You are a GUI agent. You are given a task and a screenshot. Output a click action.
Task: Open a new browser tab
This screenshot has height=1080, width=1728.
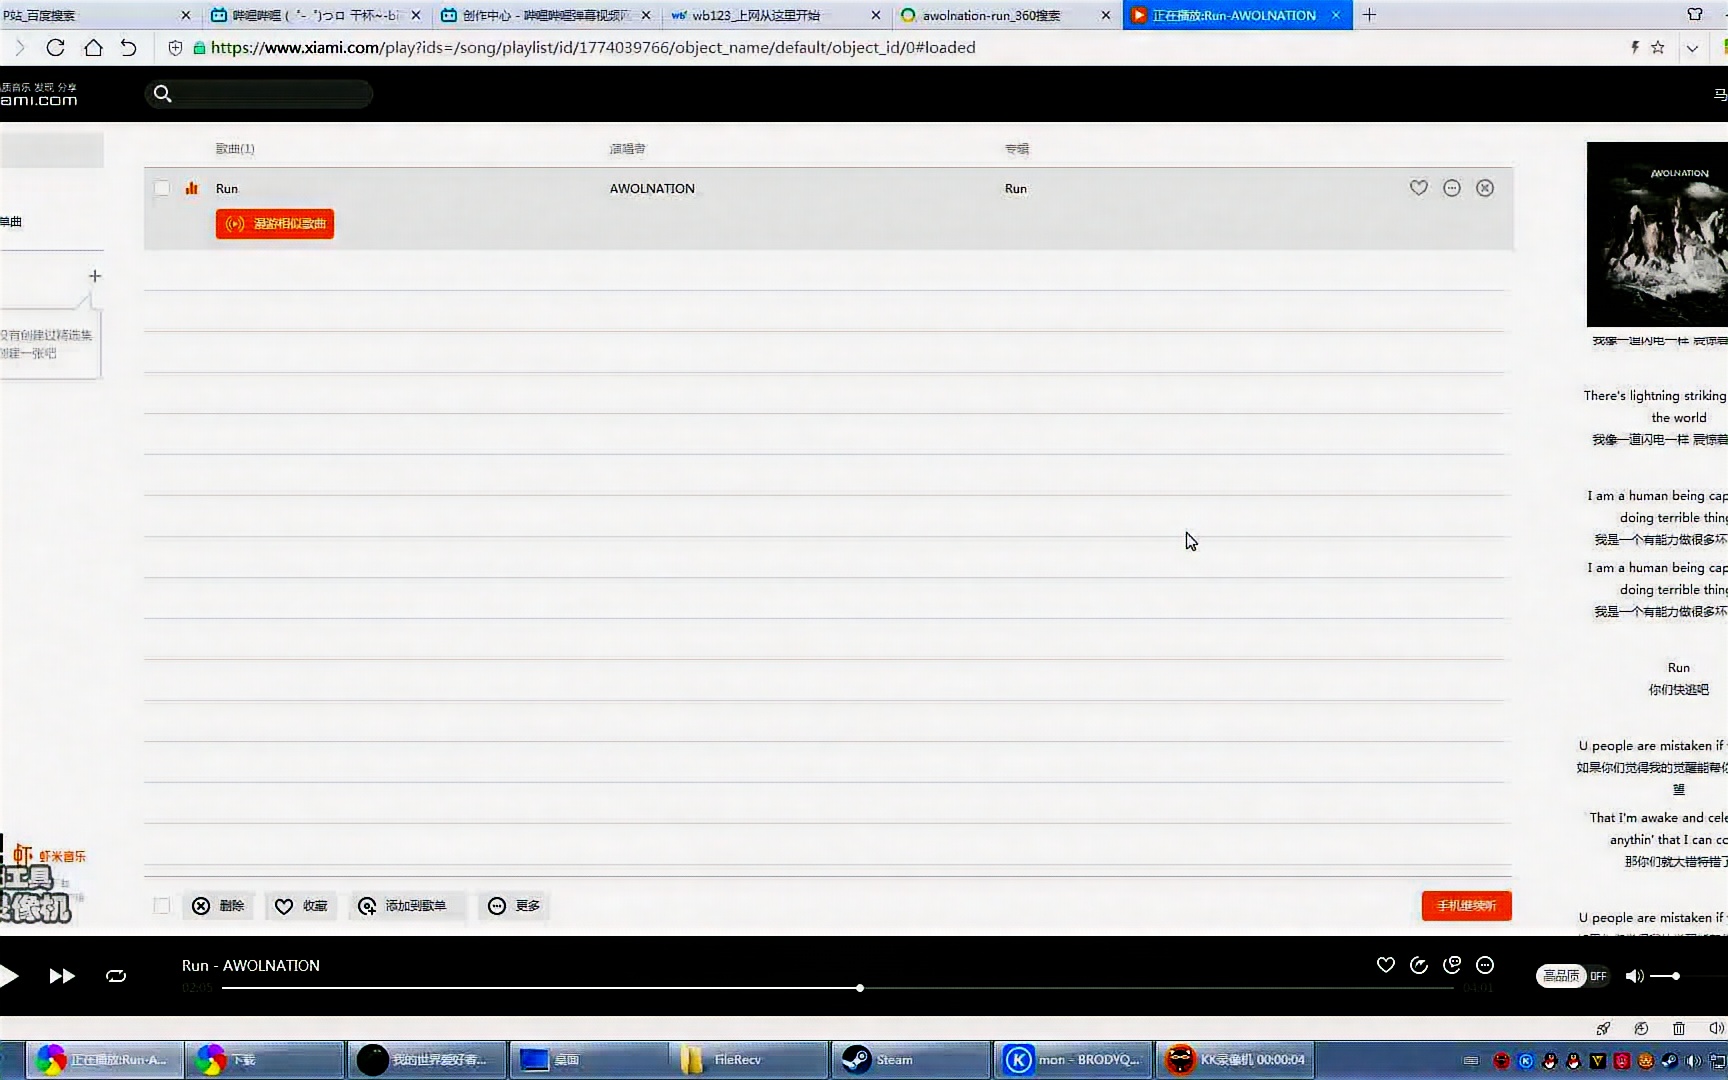(1369, 15)
